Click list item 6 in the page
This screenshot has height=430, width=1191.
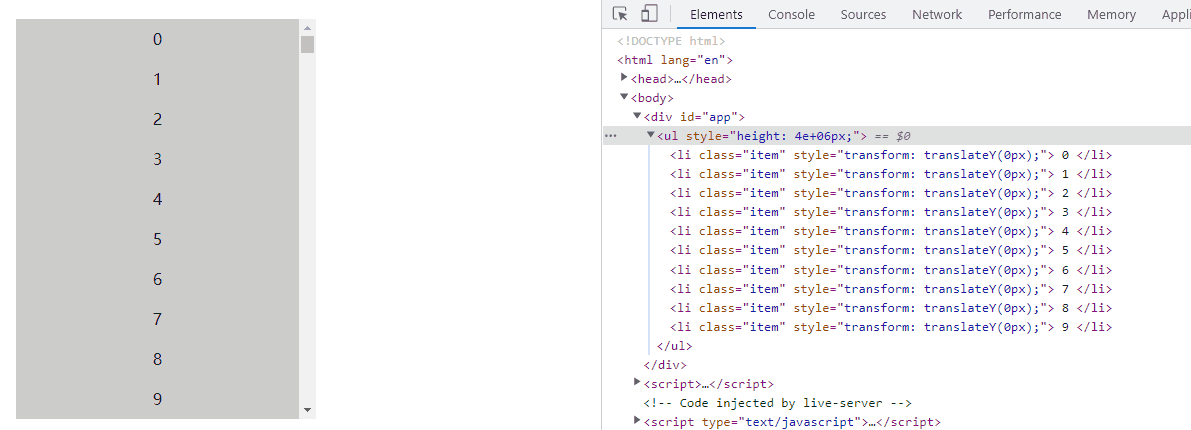pyautogui.click(x=157, y=279)
